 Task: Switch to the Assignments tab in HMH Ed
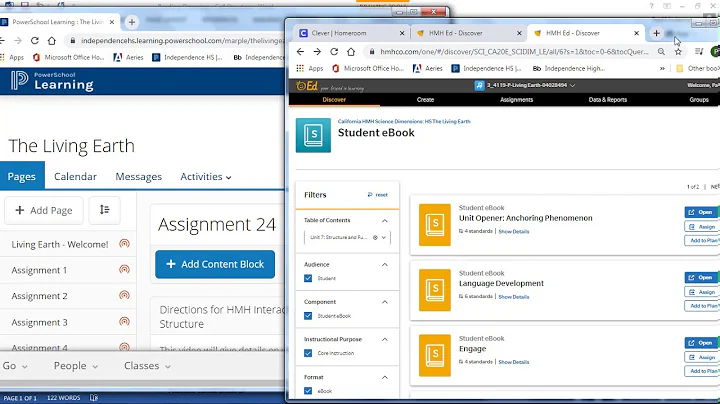pyautogui.click(x=516, y=99)
